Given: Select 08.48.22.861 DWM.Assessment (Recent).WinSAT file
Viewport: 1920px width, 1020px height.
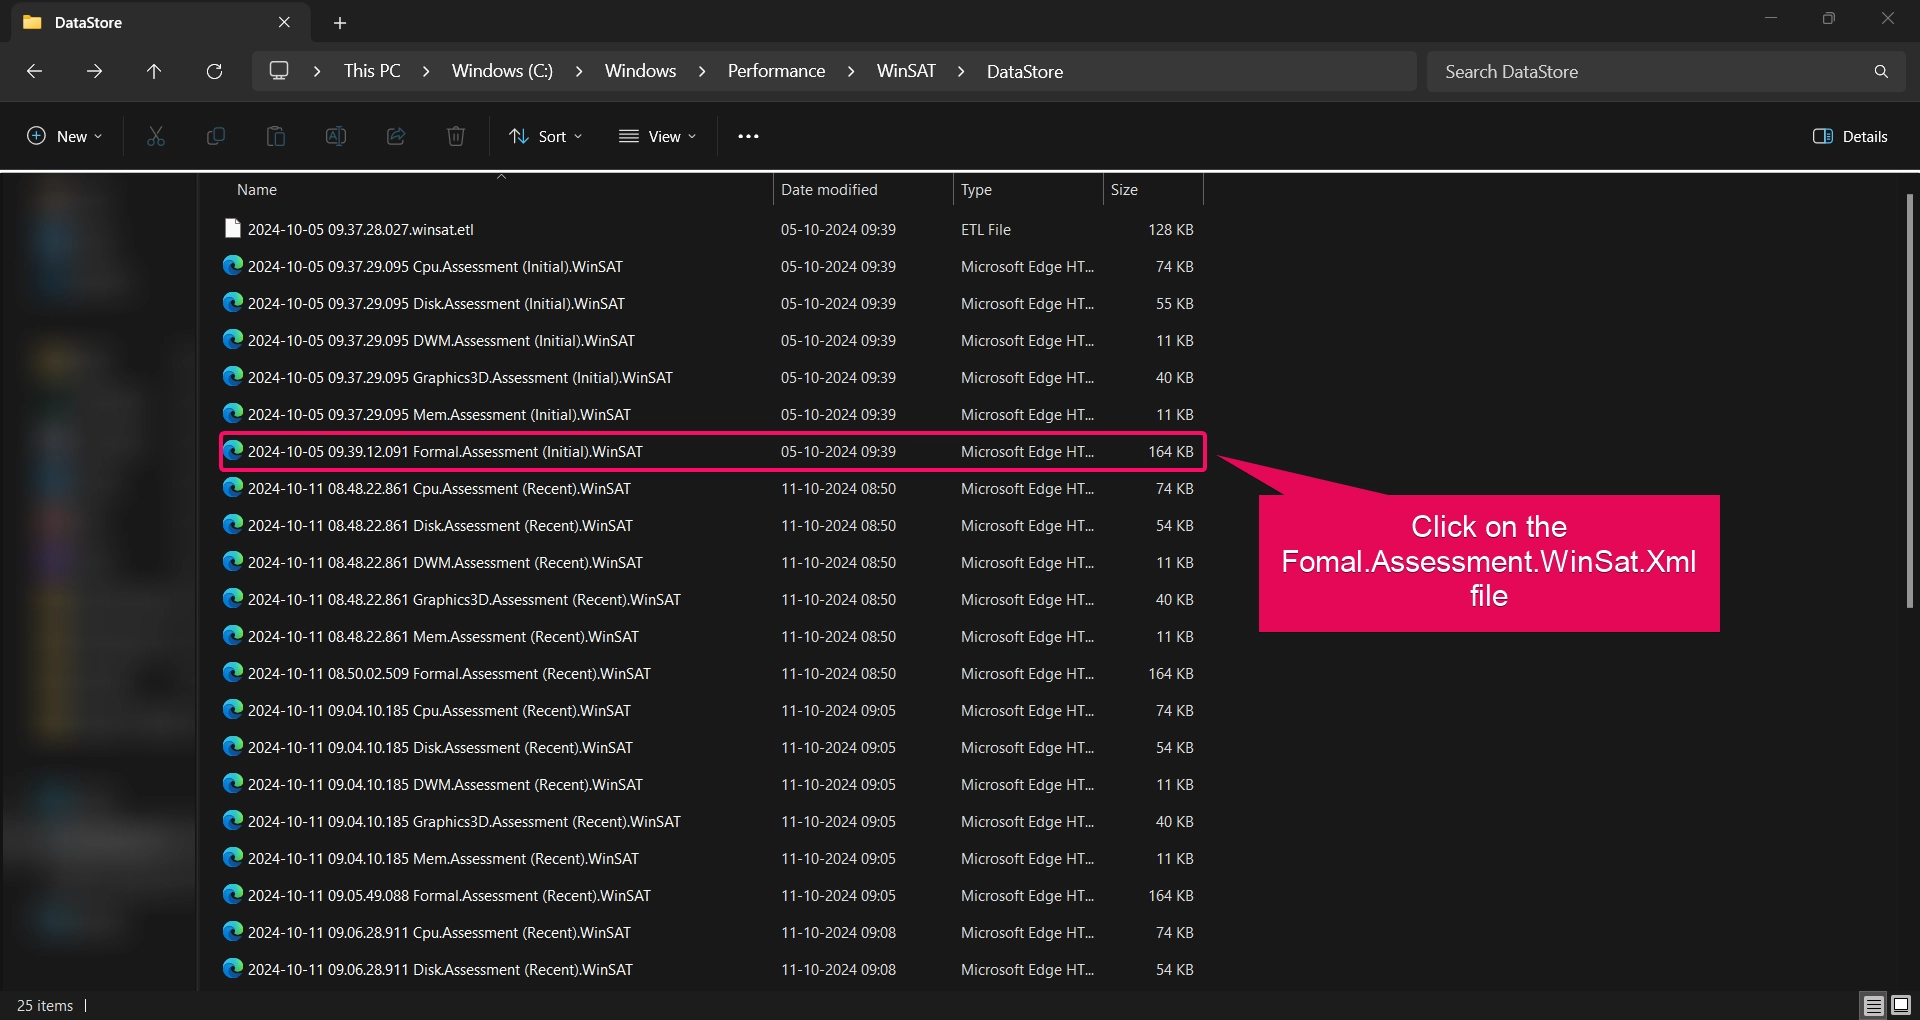Looking at the screenshot, I should (711, 562).
